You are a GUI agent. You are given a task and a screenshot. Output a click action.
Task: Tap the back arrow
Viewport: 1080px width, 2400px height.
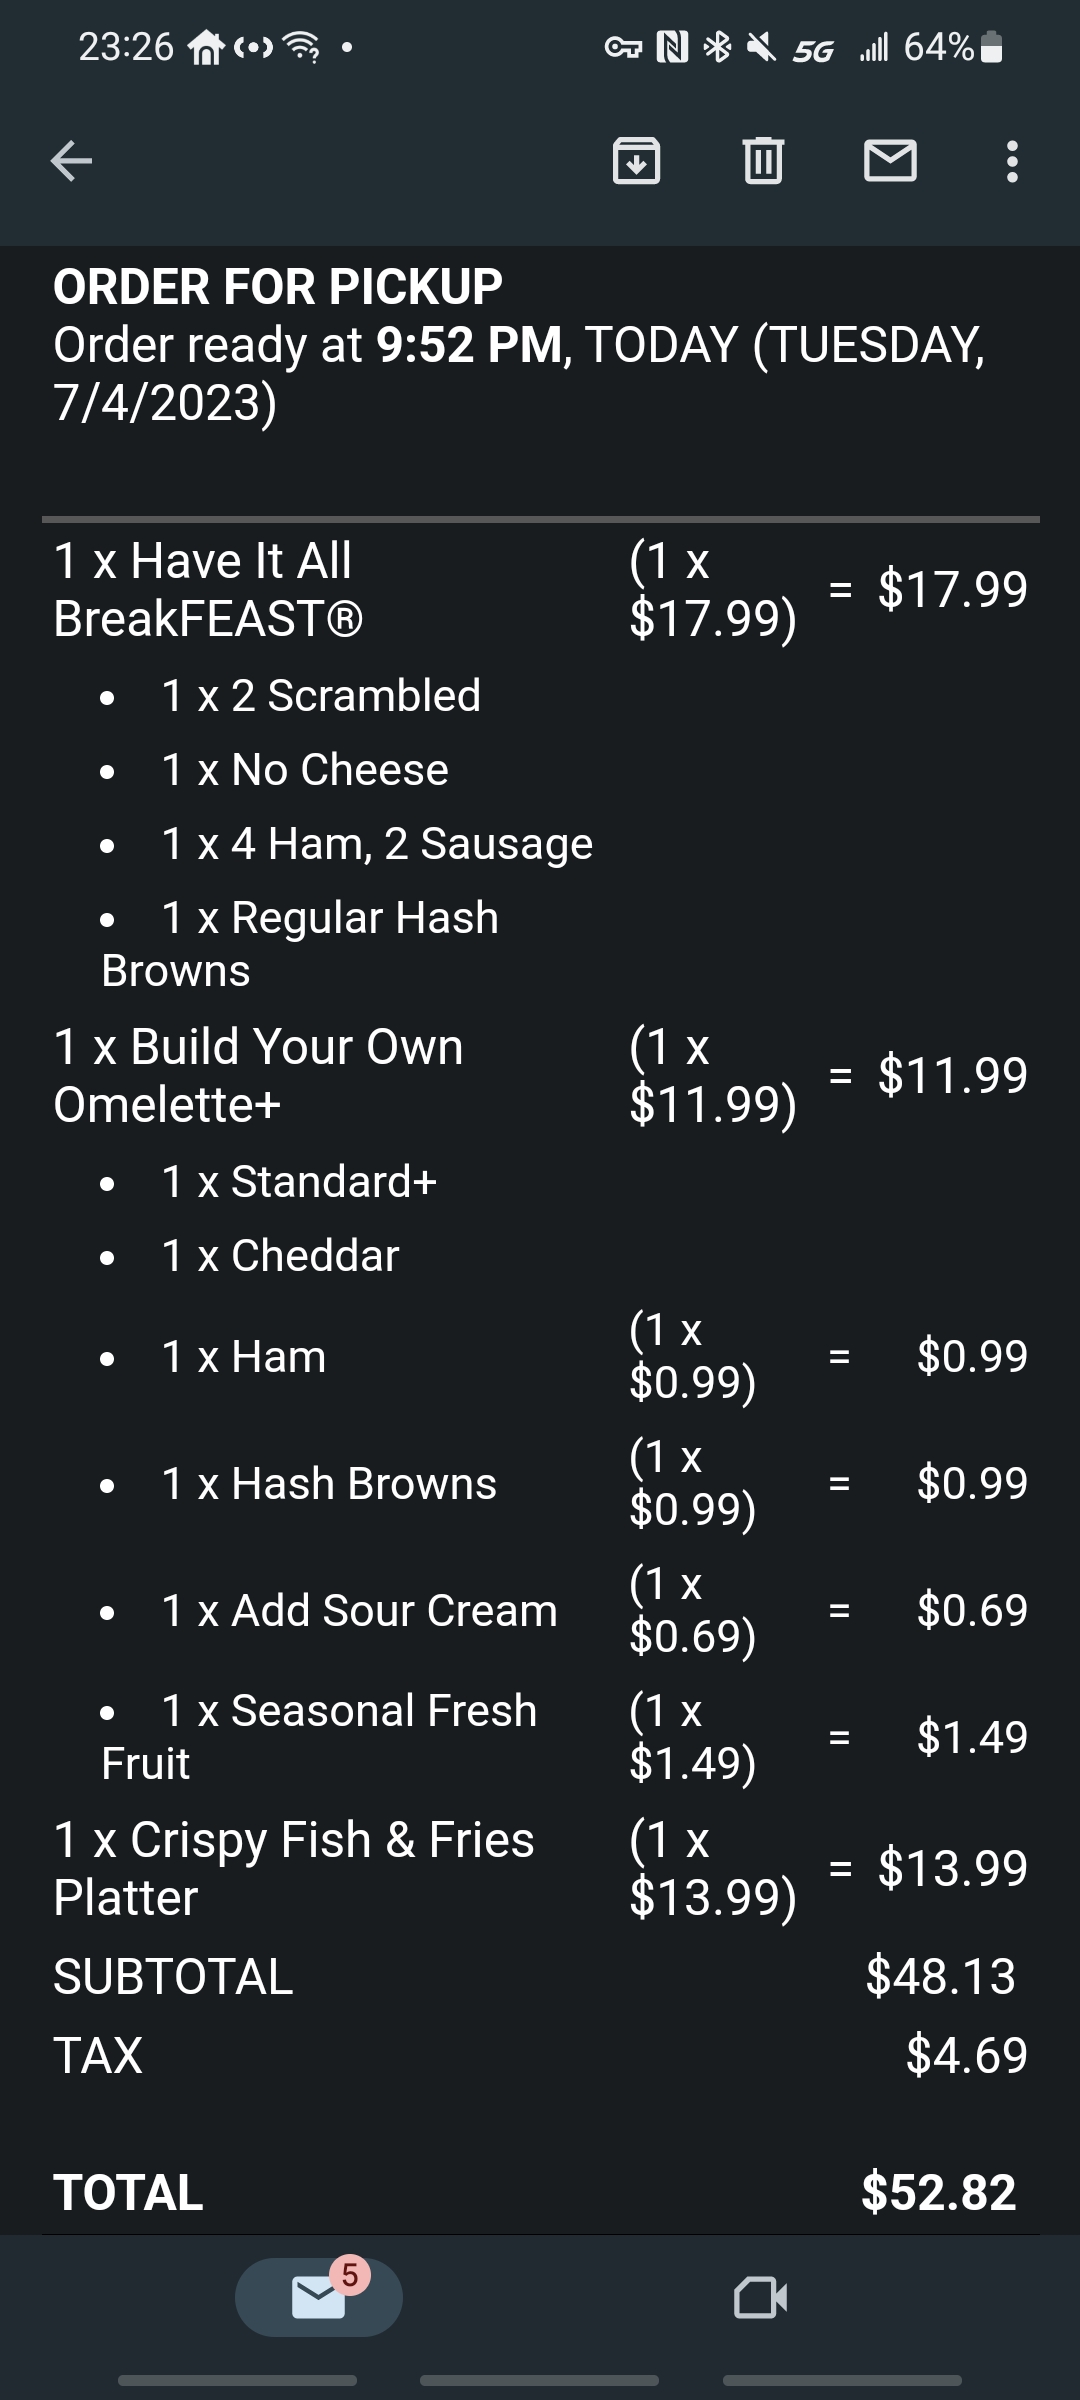pos(72,160)
